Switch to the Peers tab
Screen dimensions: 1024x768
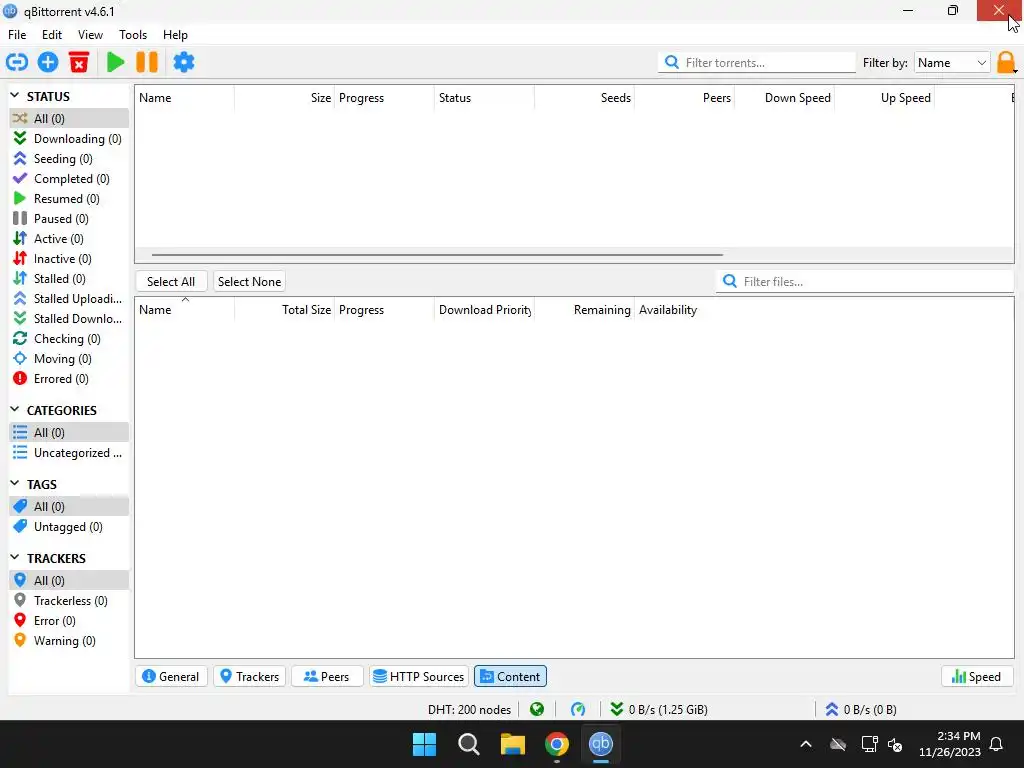coord(327,677)
